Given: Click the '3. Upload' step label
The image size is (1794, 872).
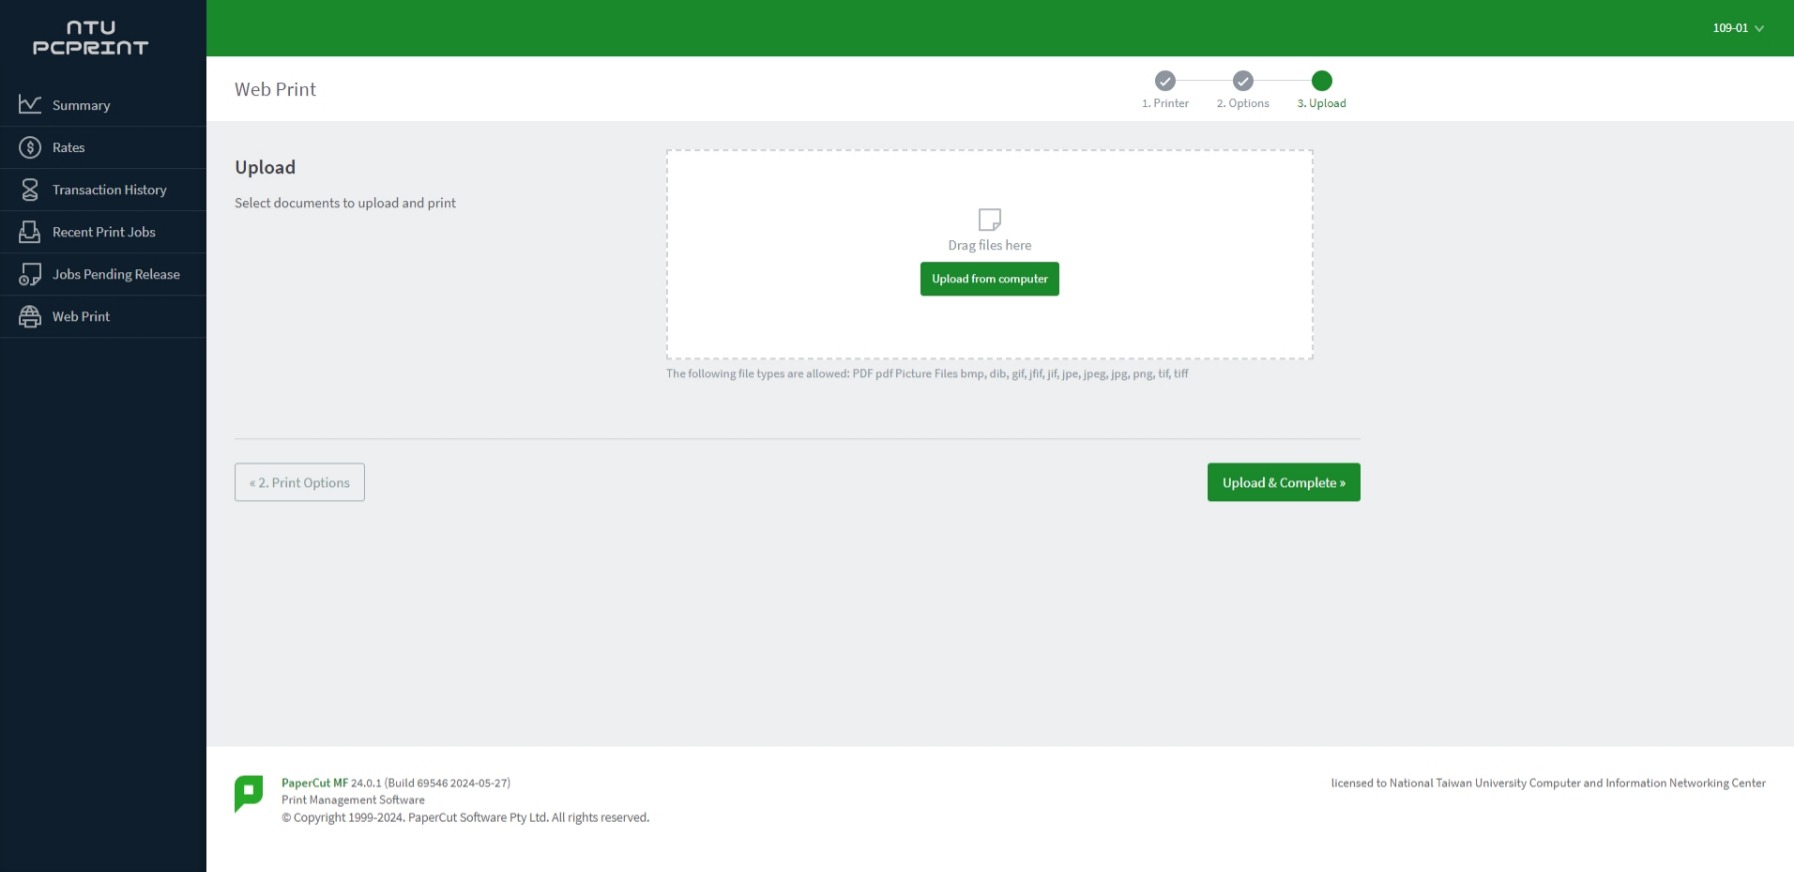Looking at the screenshot, I should [x=1322, y=103].
